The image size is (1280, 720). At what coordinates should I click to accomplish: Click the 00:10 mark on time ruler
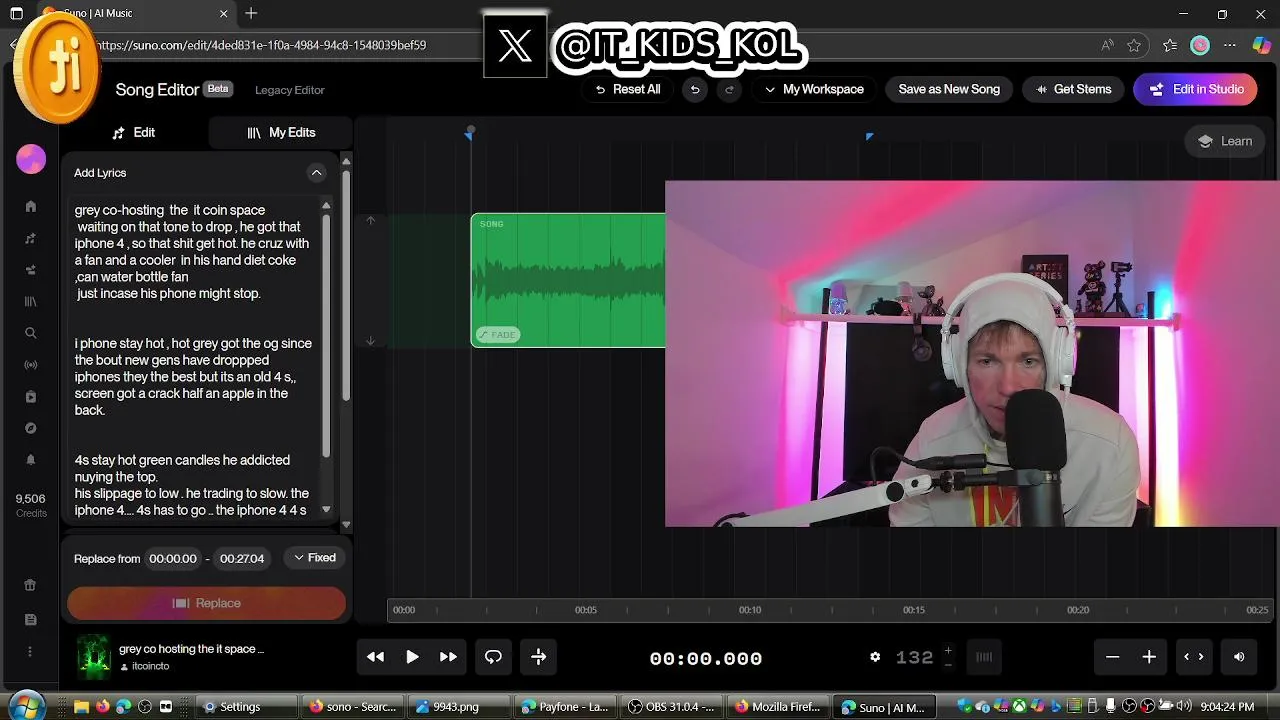click(x=750, y=610)
